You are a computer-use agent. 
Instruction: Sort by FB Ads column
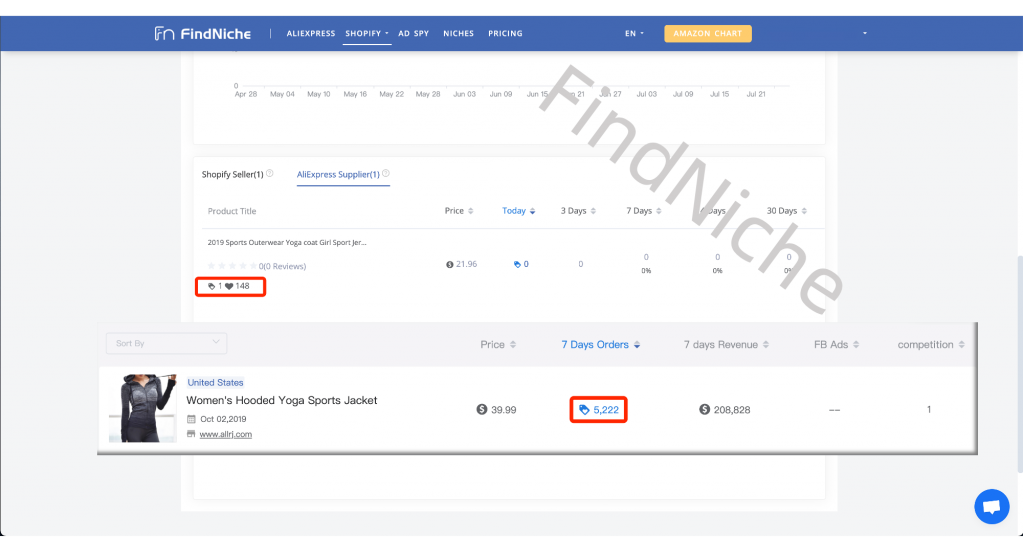coord(836,344)
